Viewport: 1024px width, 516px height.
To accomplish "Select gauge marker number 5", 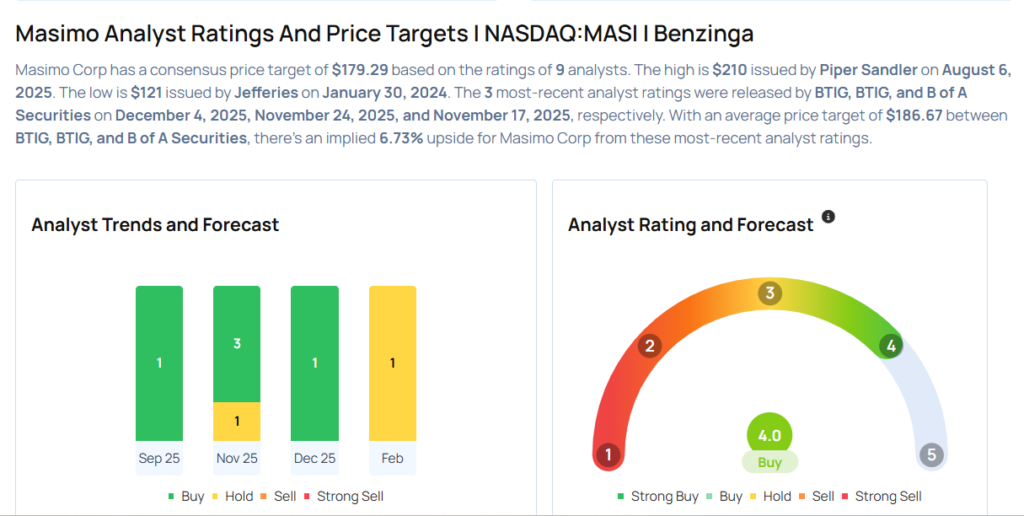I will point(932,455).
